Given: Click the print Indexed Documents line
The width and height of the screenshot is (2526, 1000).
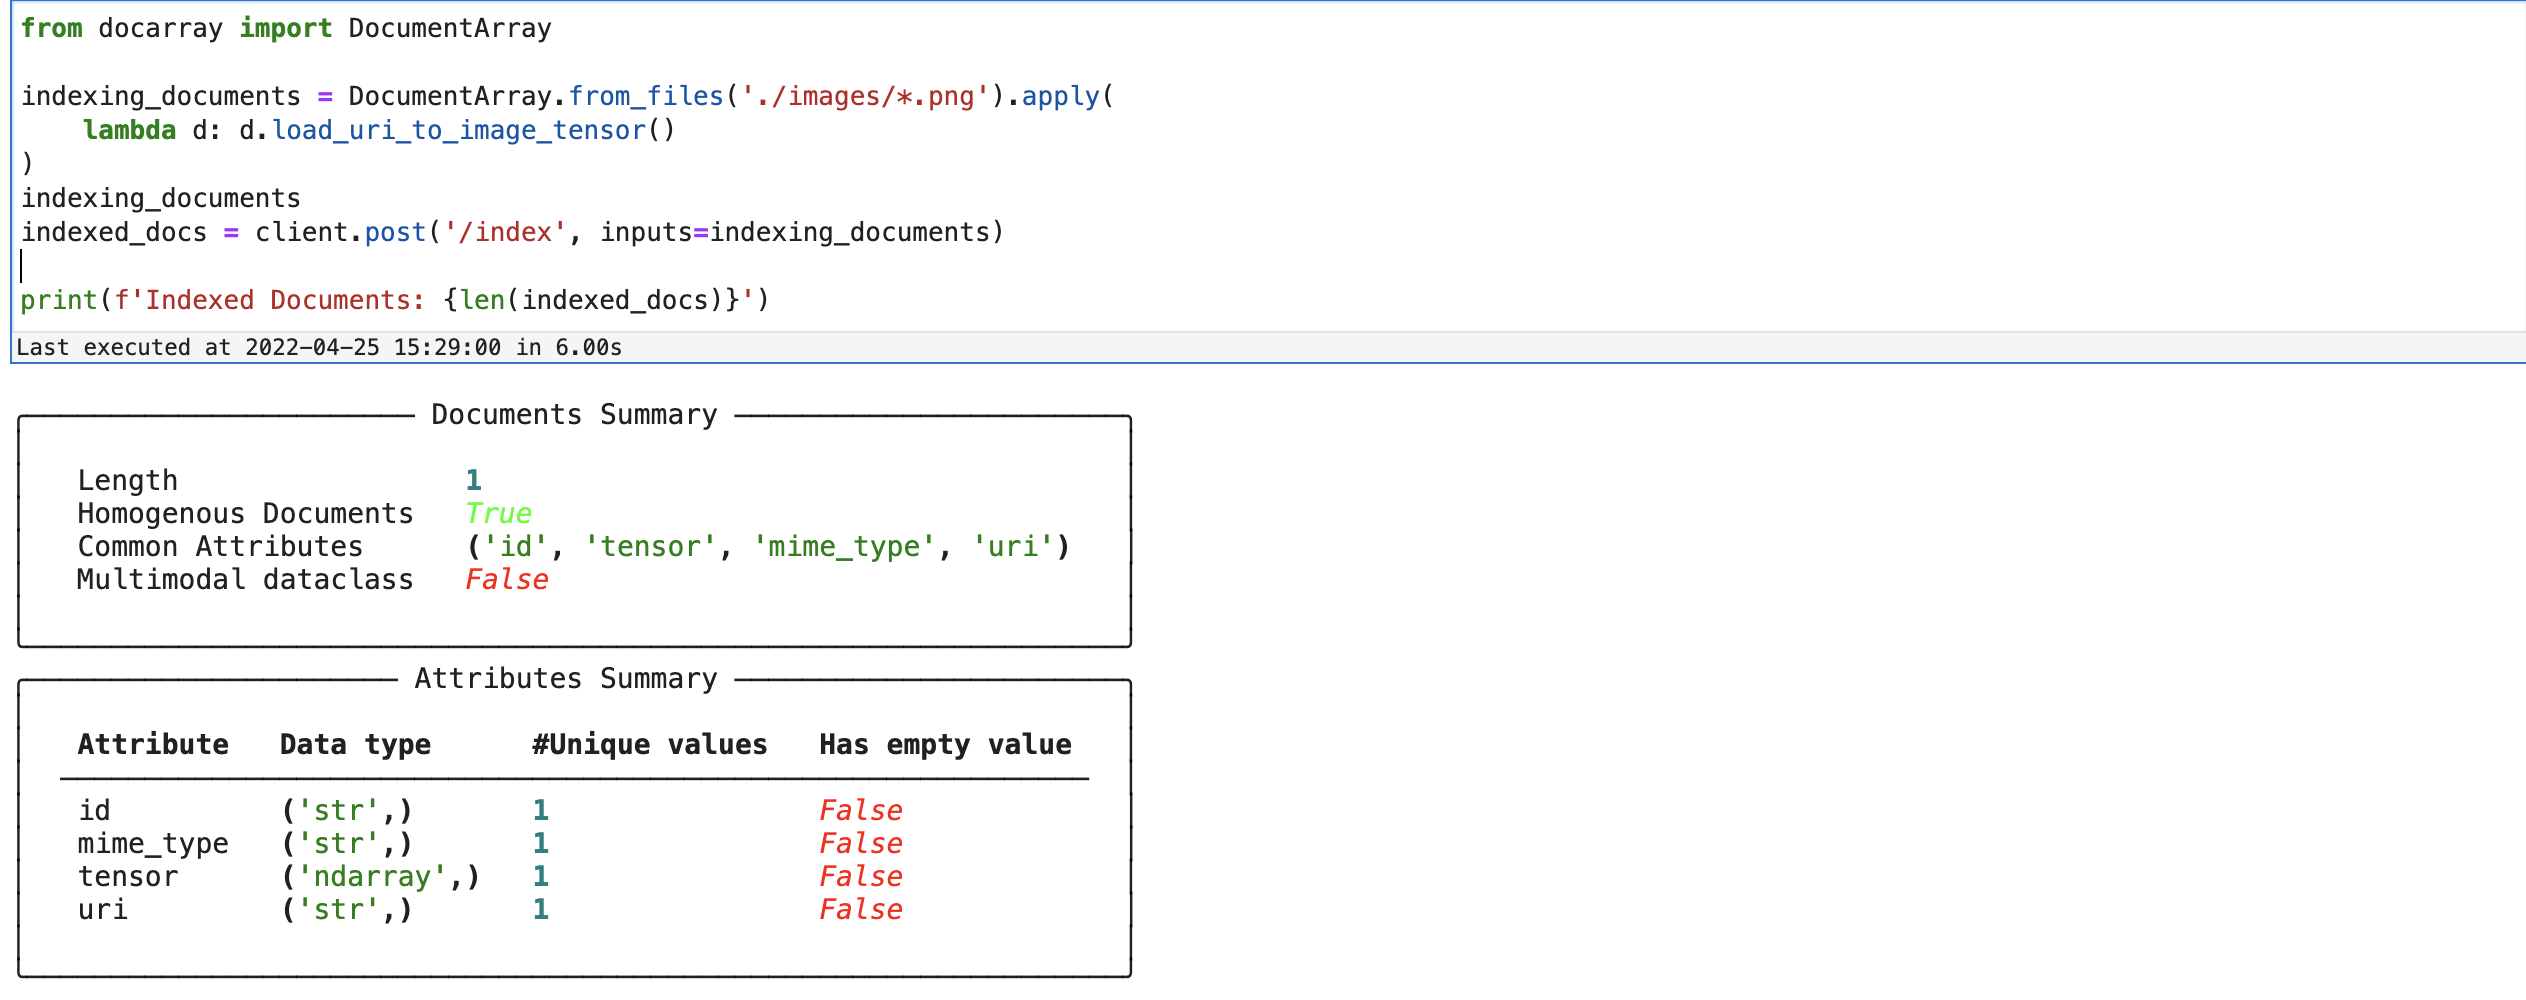Looking at the screenshot, I should pyautogui.click(x=395, y=300).
